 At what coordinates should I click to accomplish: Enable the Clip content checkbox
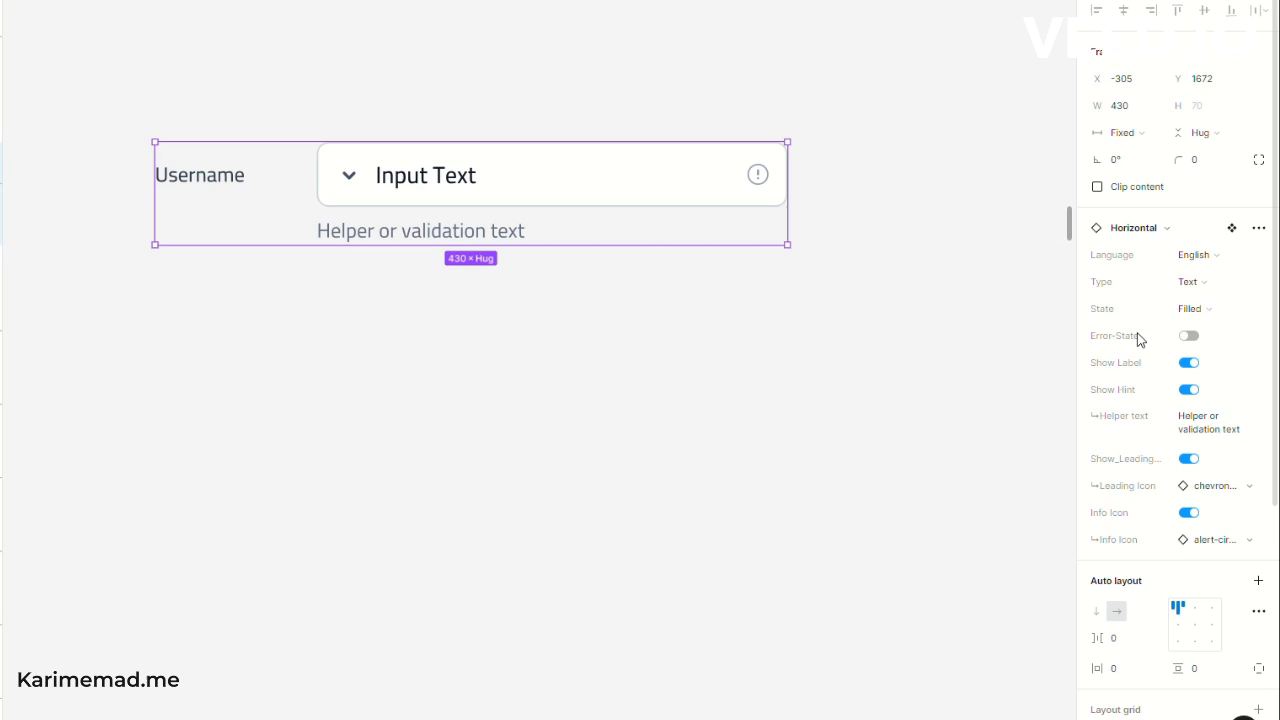[1097, 187]
